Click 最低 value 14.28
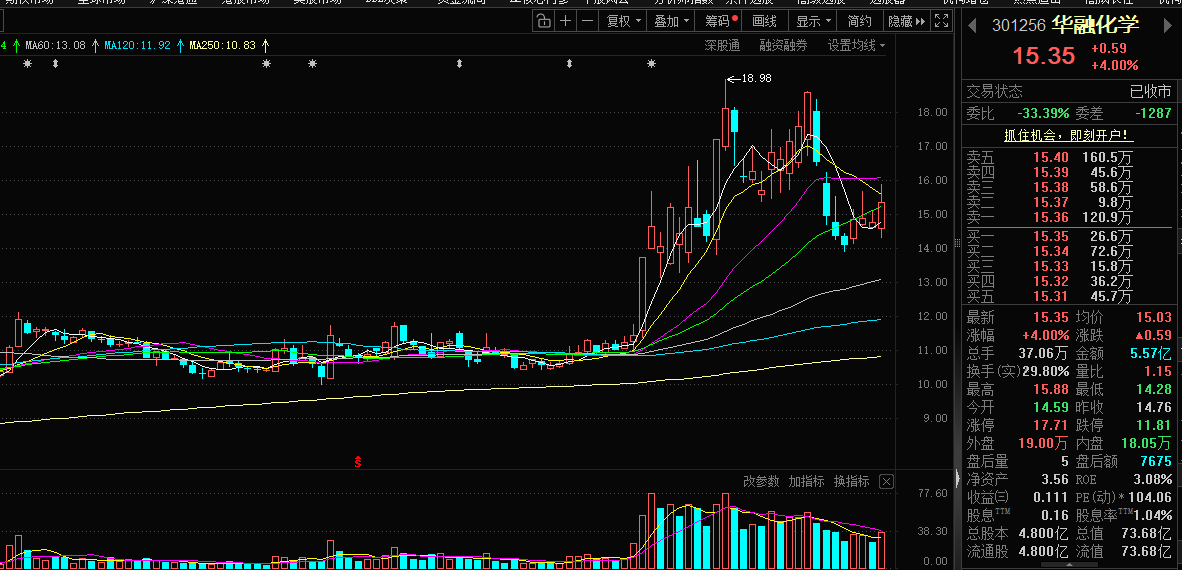Image resolution: width=1182 pixels, height=570 pixels. point(1153,390)
